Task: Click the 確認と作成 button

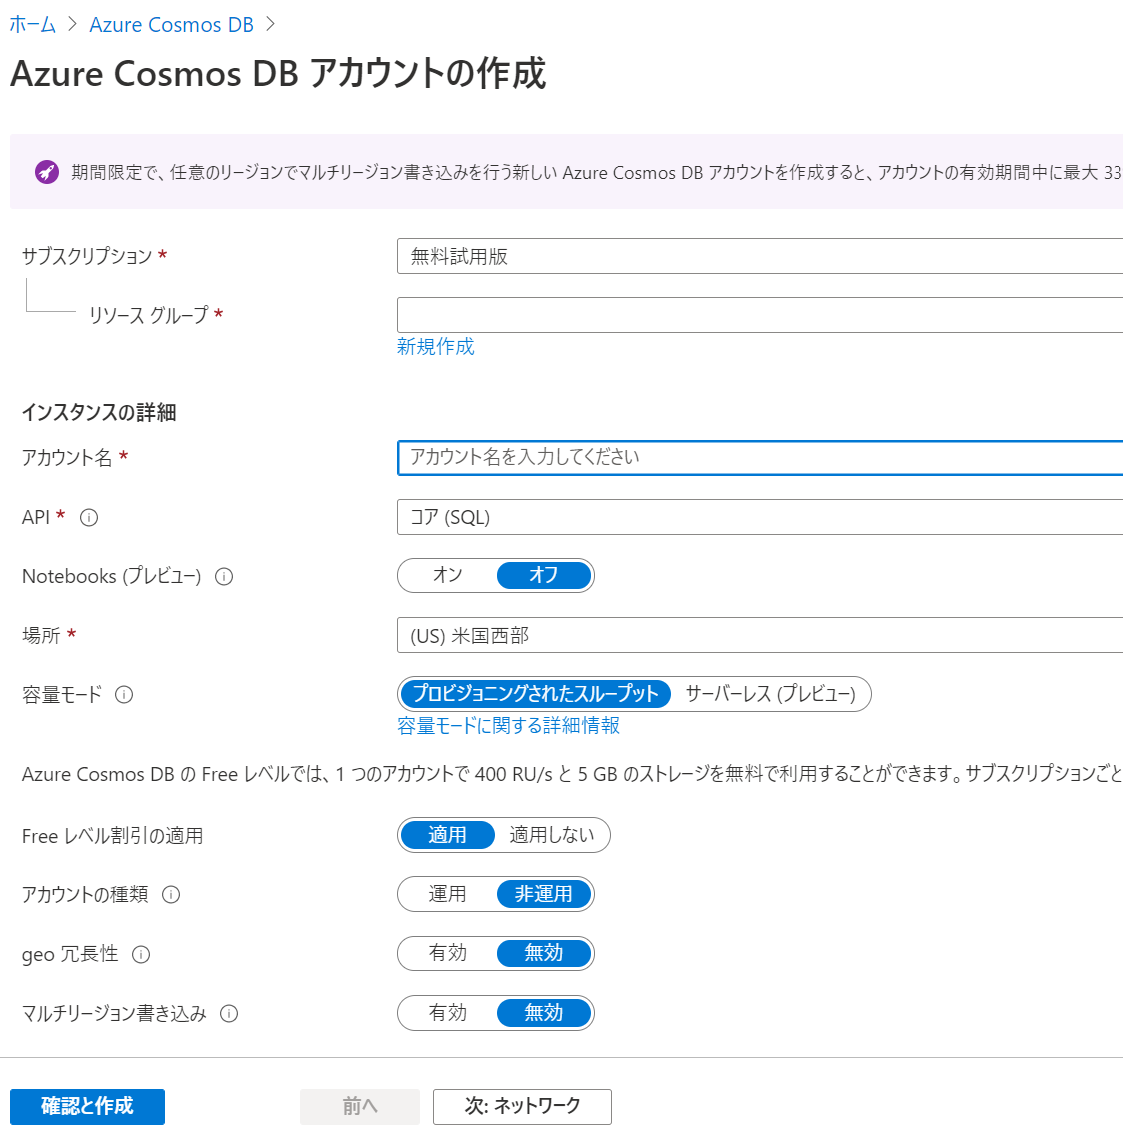Action: pyautogui.click(x=88, y=1107)
